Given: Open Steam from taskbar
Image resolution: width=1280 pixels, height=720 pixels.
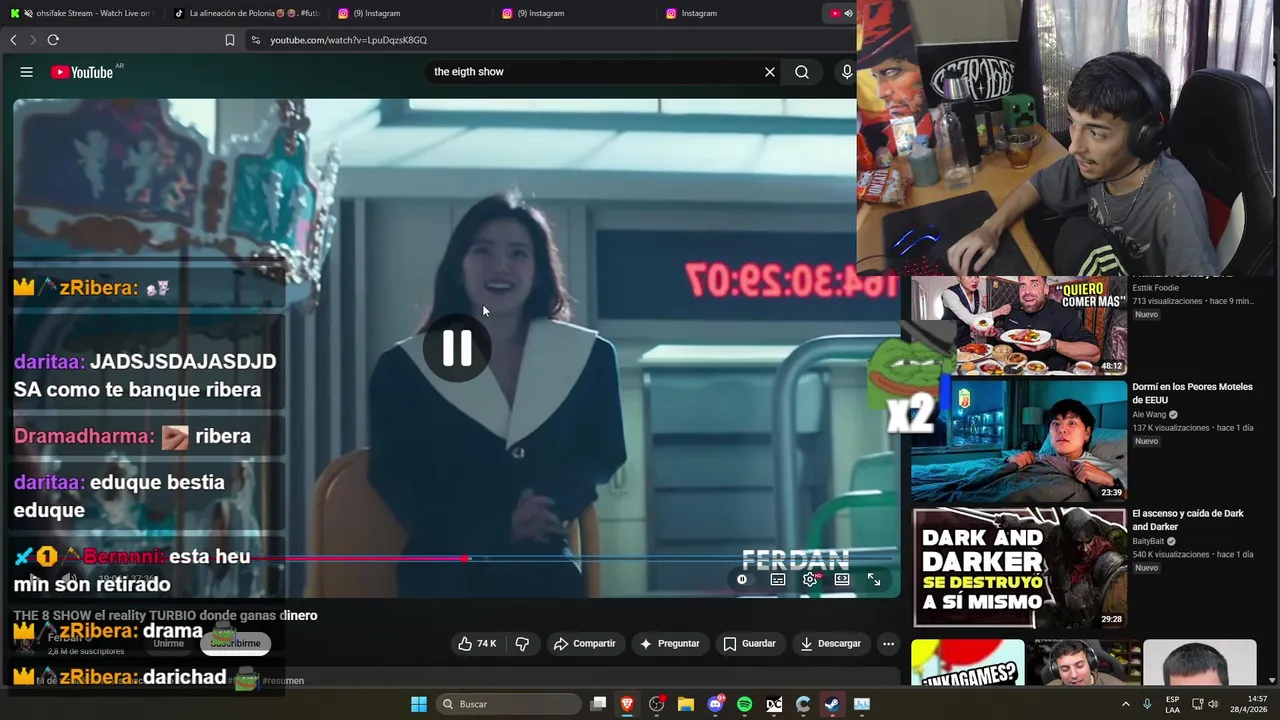Looking at the screenshot, I should (x=832, y=704).
